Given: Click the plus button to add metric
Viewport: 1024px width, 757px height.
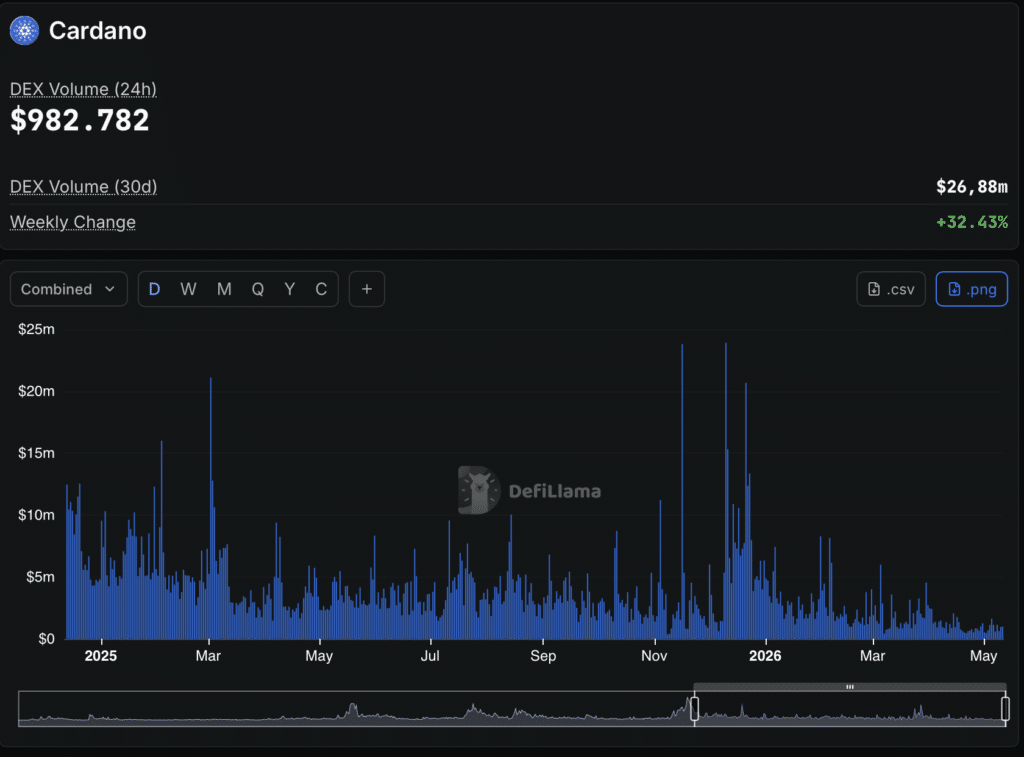Looking at the screenshot, I should point(367,289).
